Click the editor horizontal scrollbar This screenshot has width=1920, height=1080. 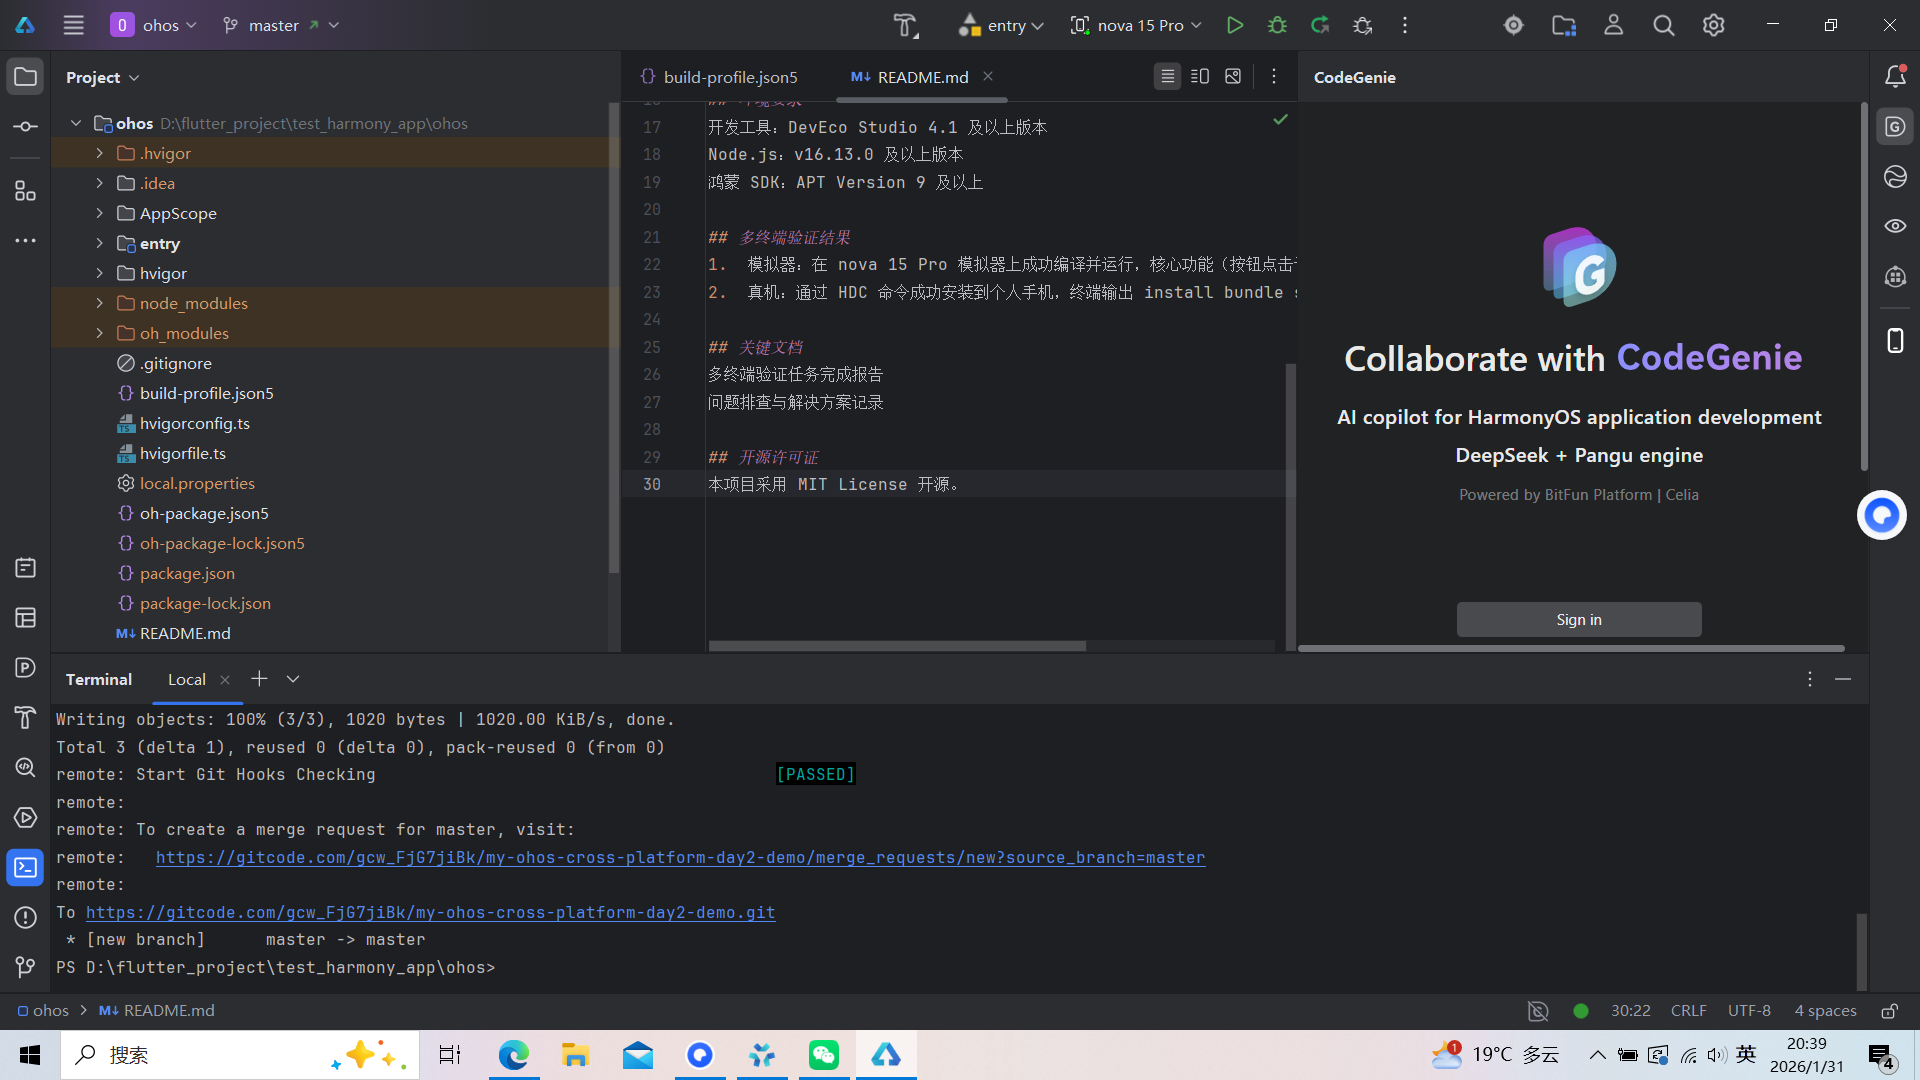[x=897, y=646]
